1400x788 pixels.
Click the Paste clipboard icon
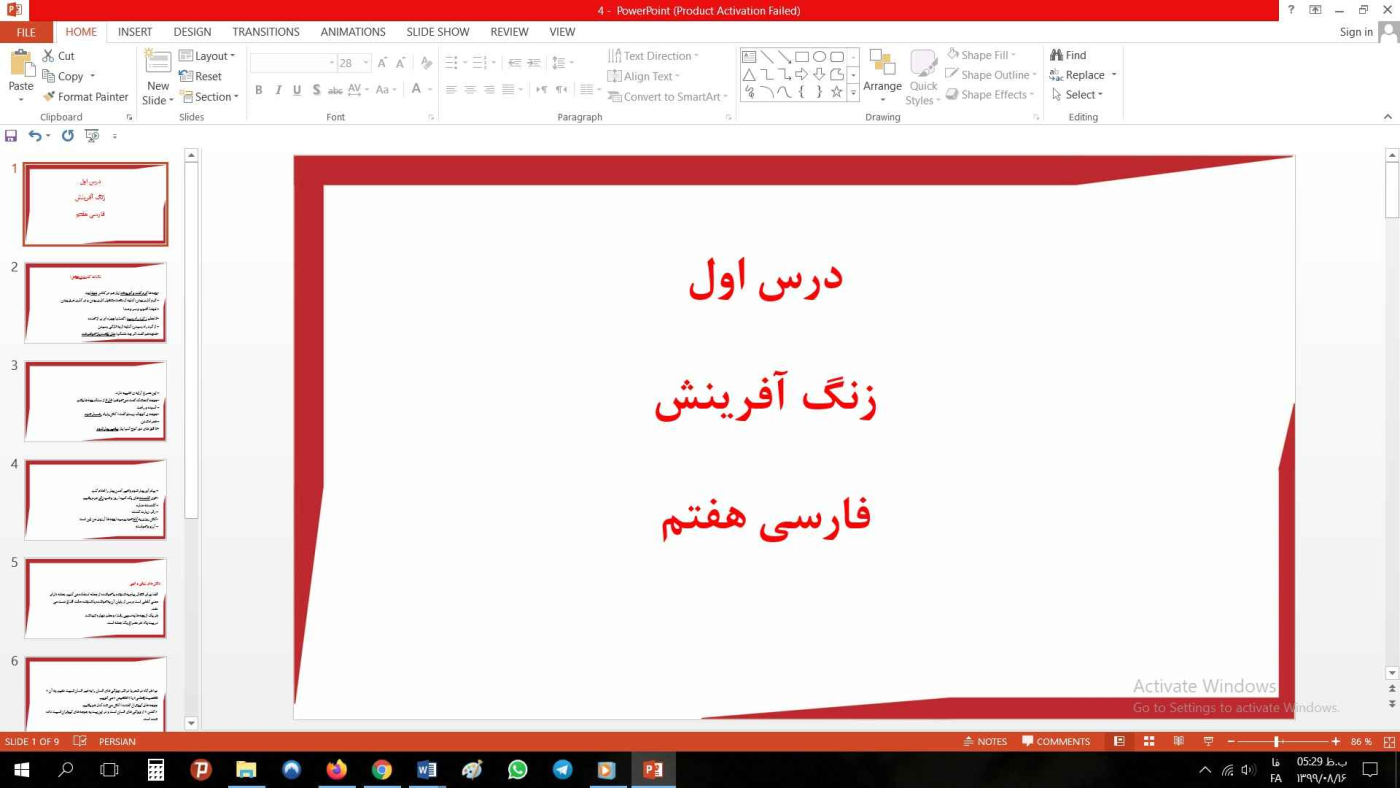point(21,65)
